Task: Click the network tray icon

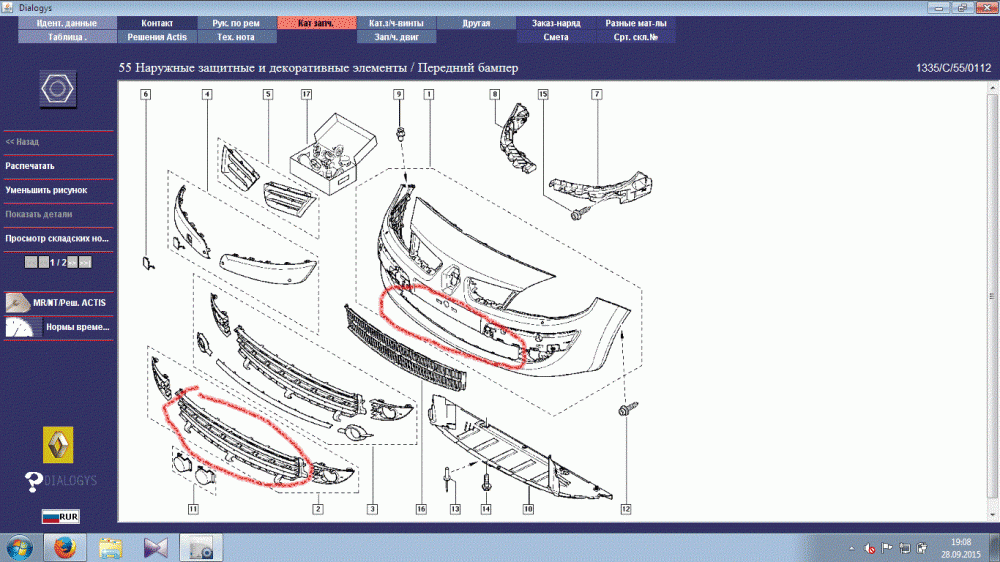Action: pos(904,548)
